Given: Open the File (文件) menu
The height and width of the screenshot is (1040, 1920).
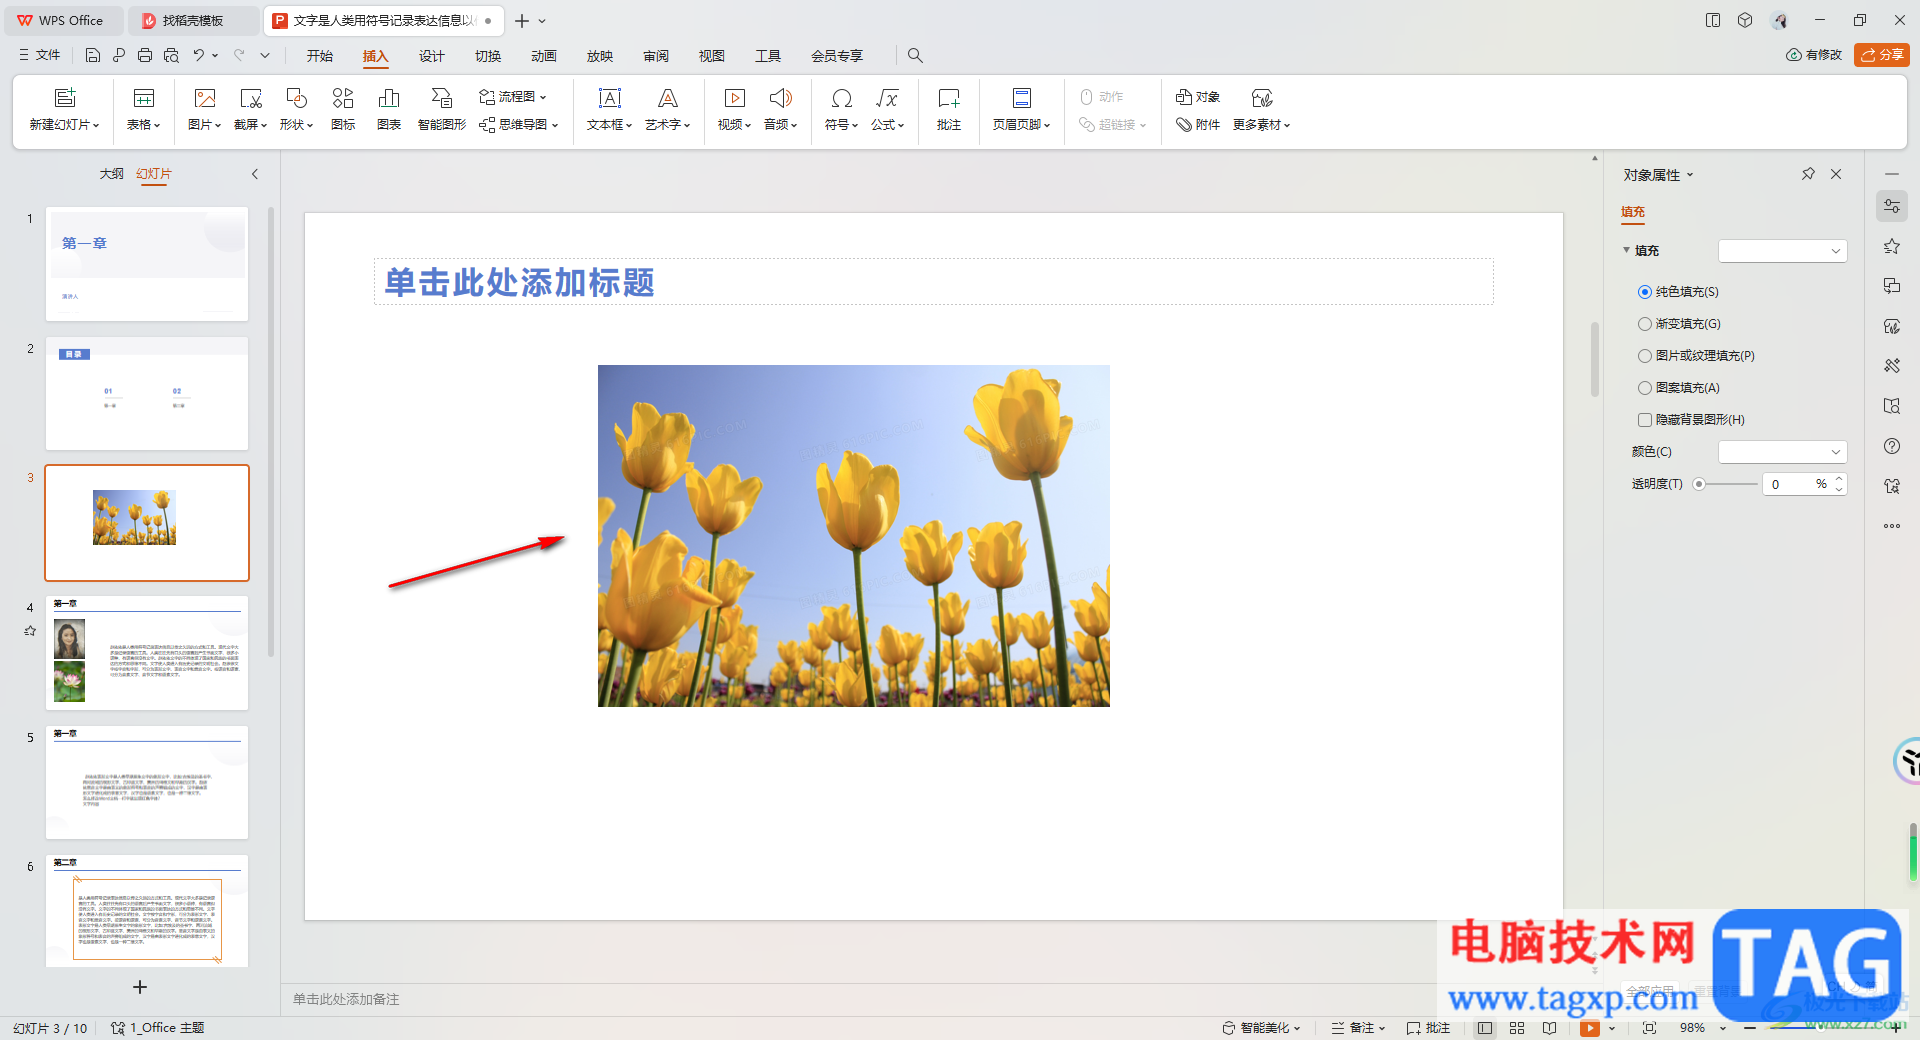Looking at the screenshot, I should pyautogui.click(x=40, y=56).
